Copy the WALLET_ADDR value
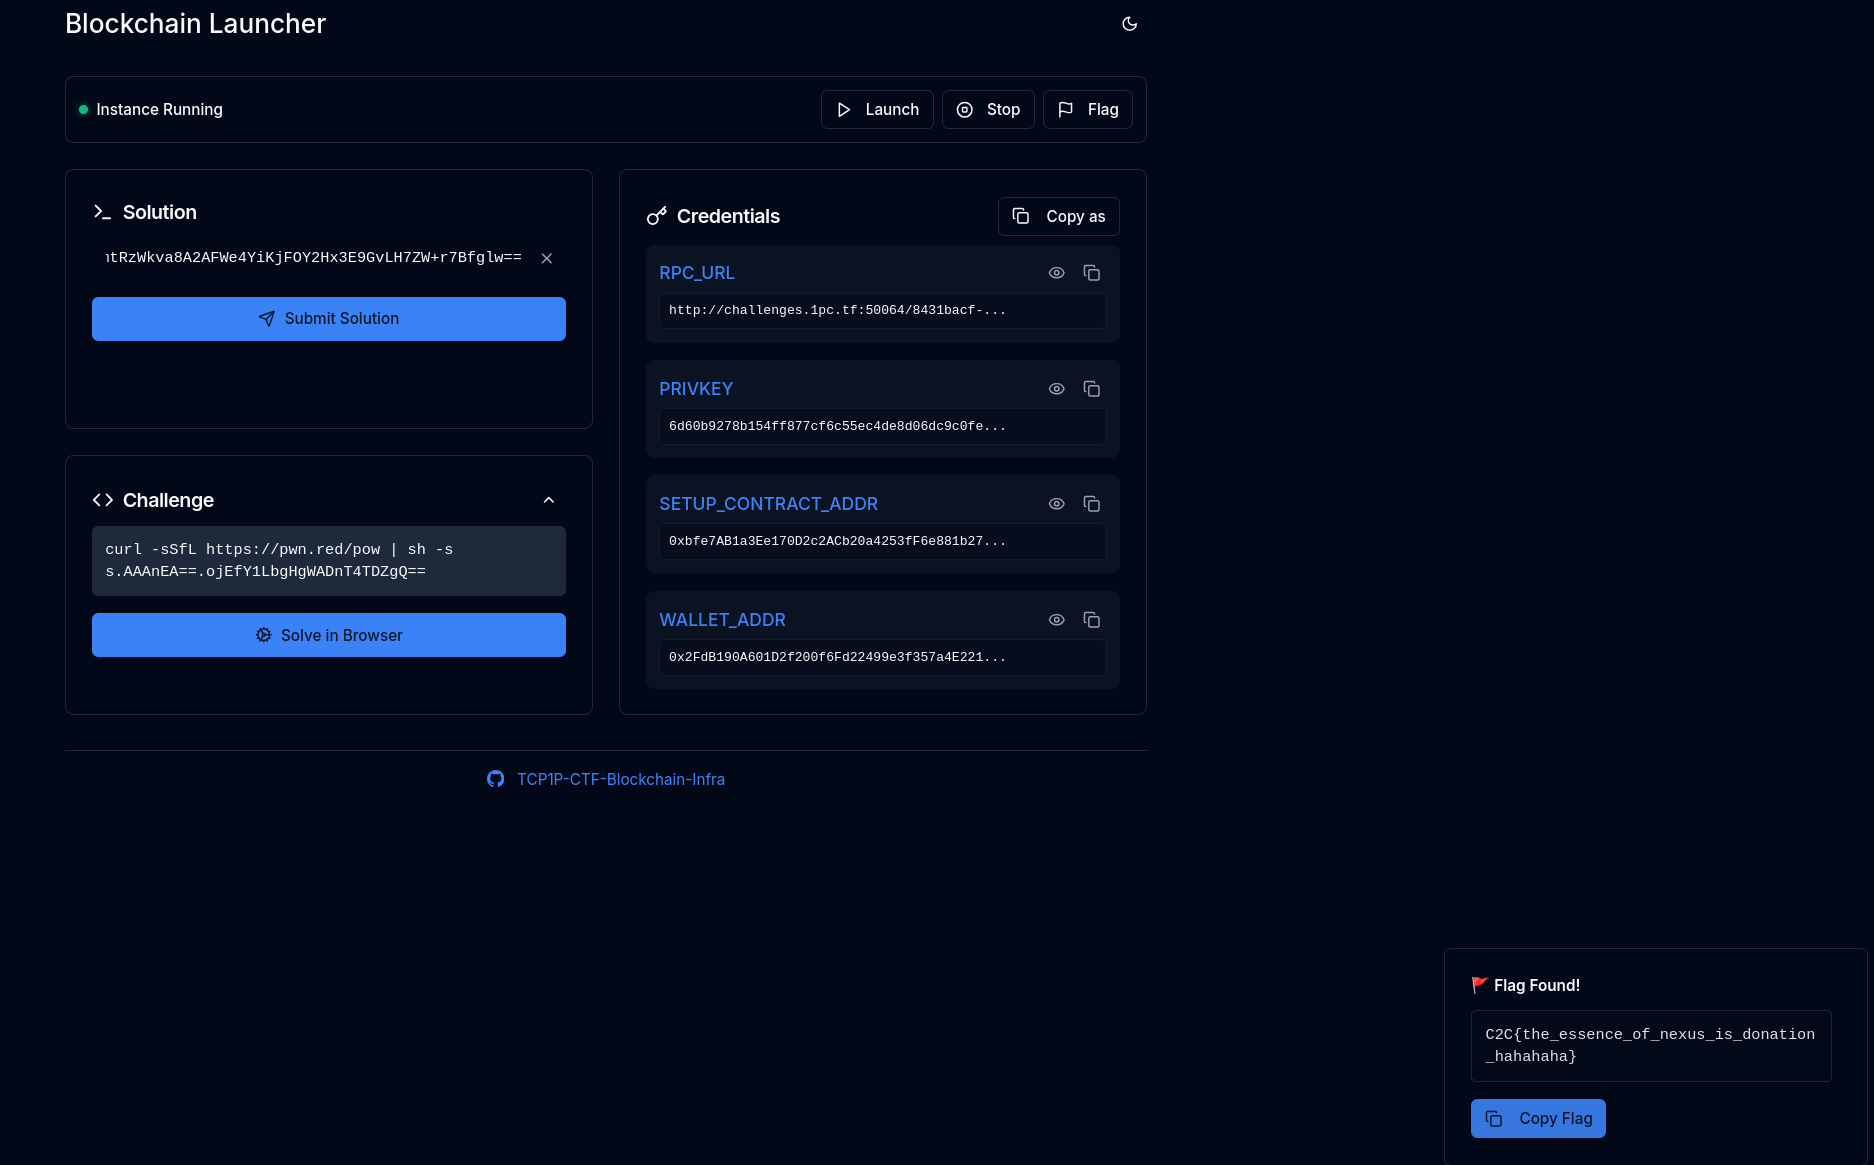1874x1165 pixels. [x=1091, y=620]
